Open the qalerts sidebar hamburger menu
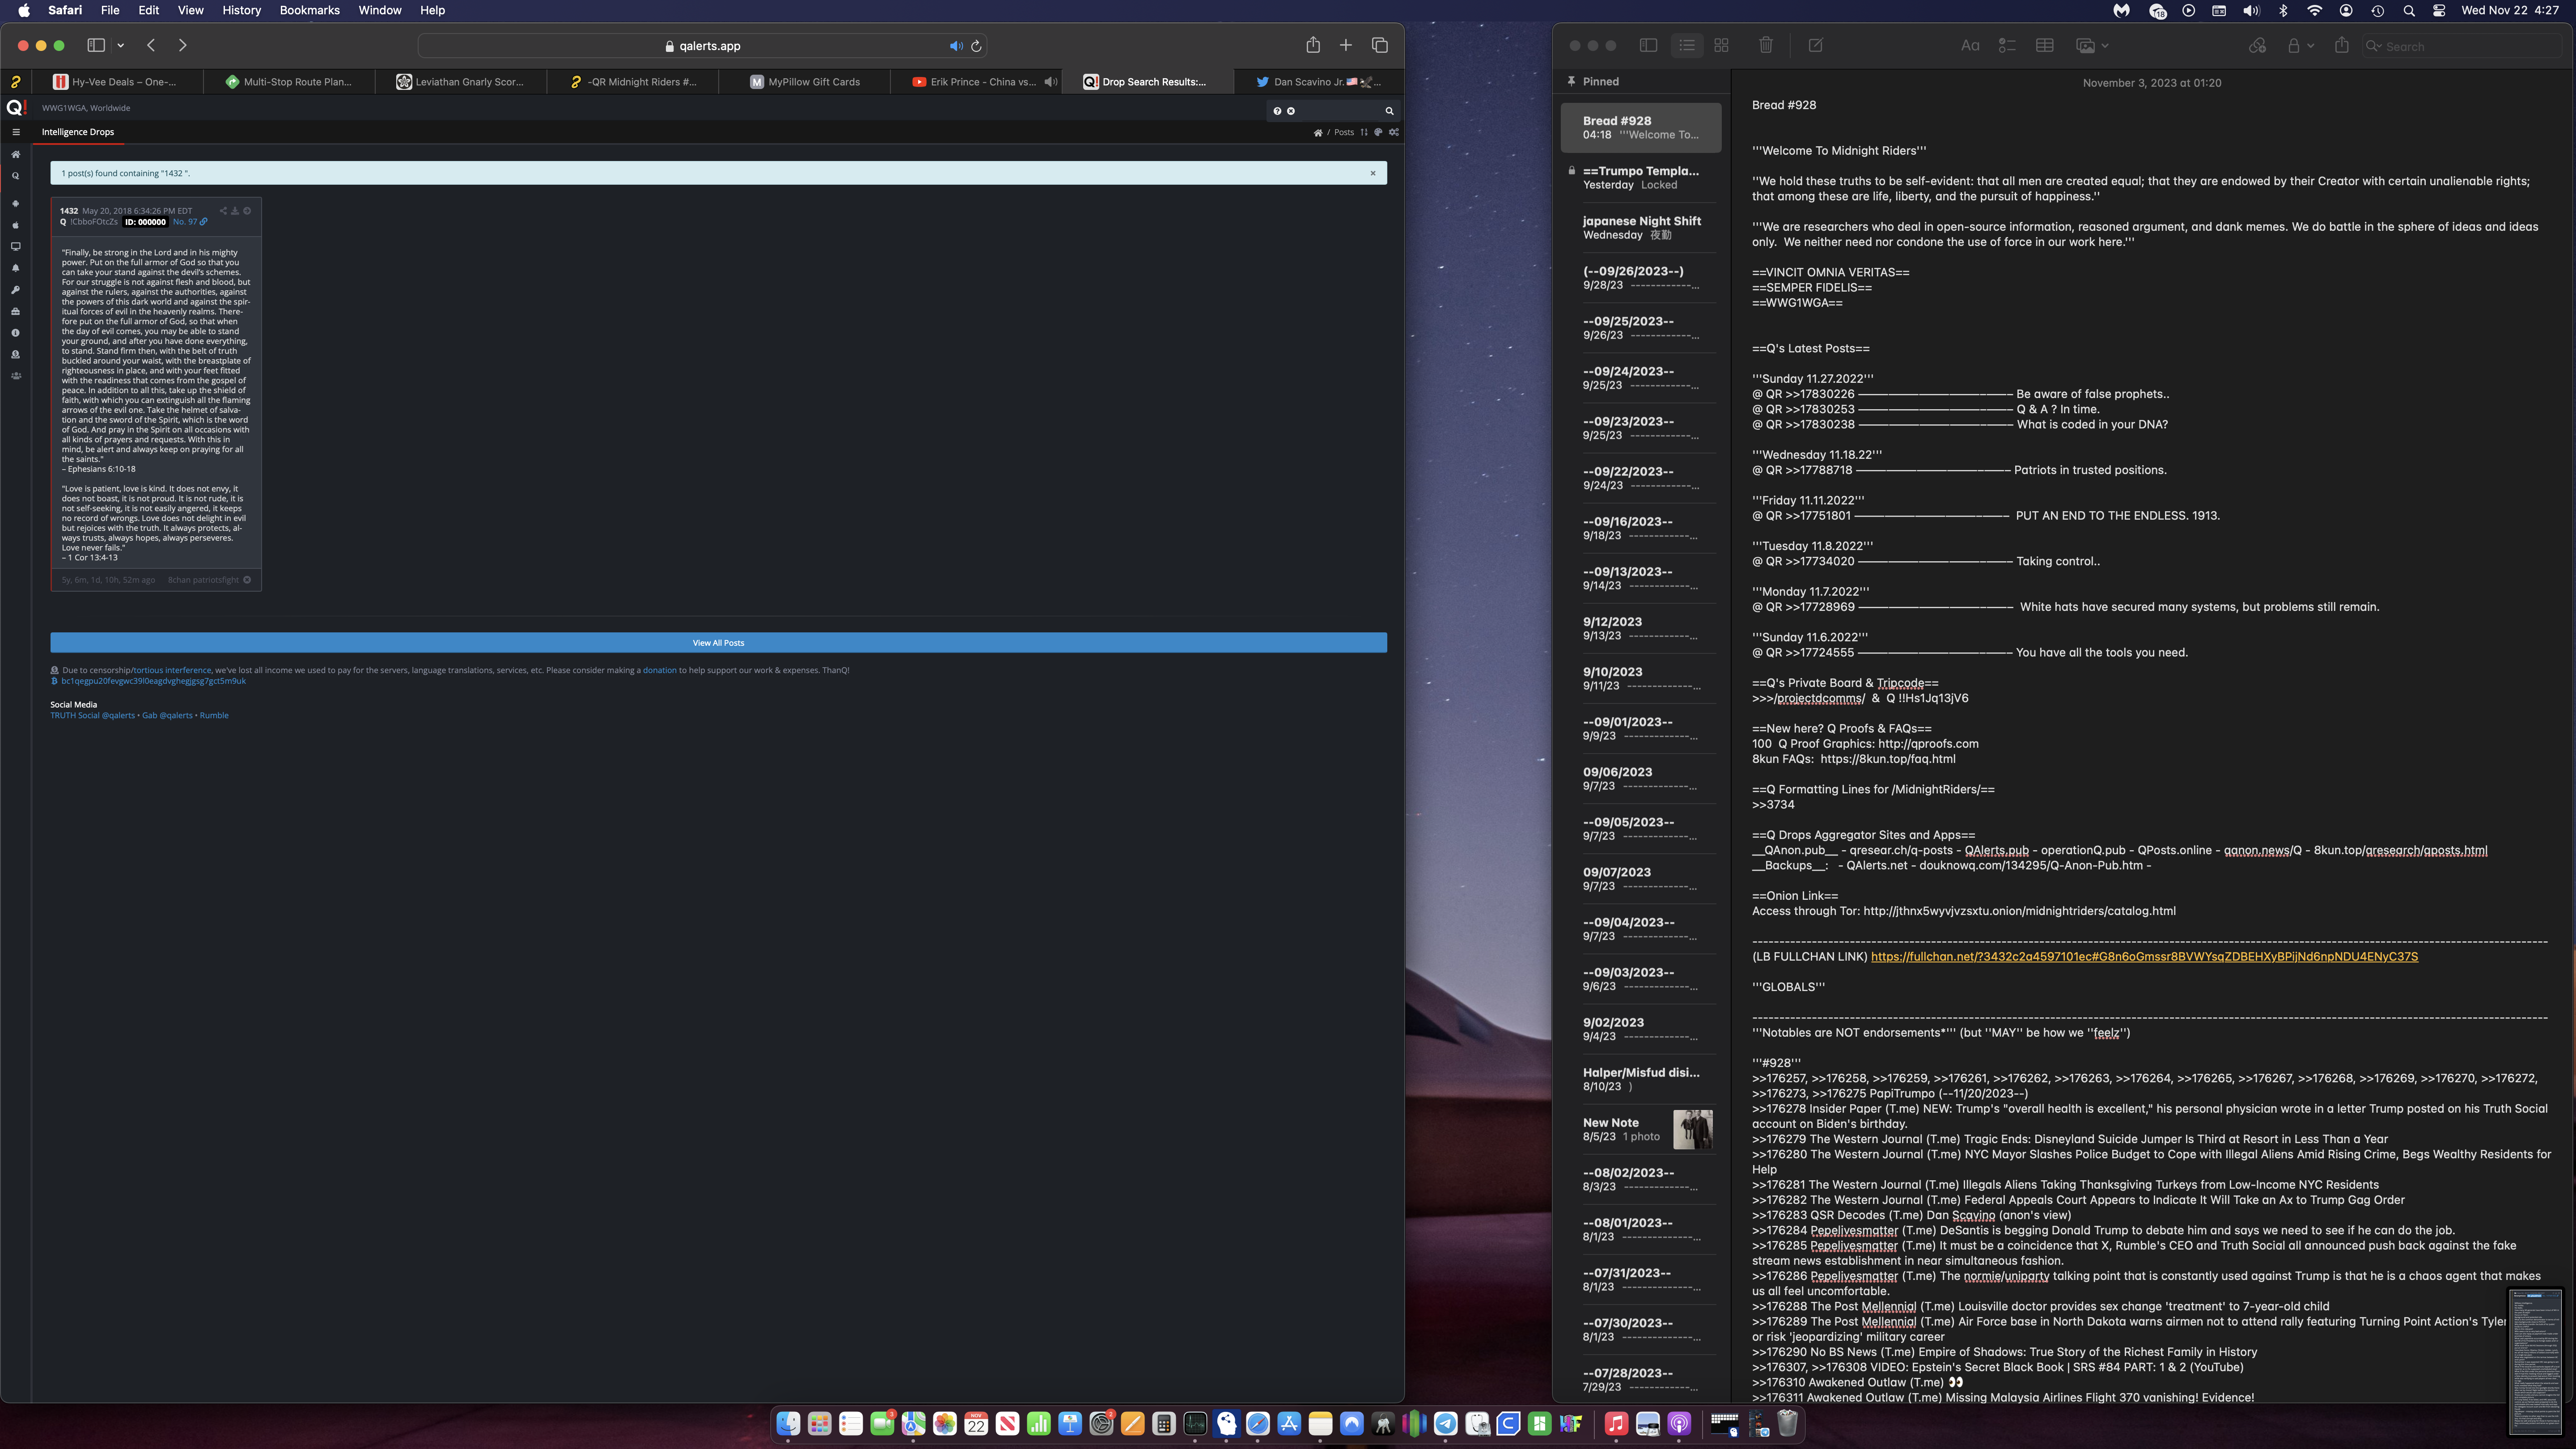This screenshot has height=1449, width=2576. [15, 132]
